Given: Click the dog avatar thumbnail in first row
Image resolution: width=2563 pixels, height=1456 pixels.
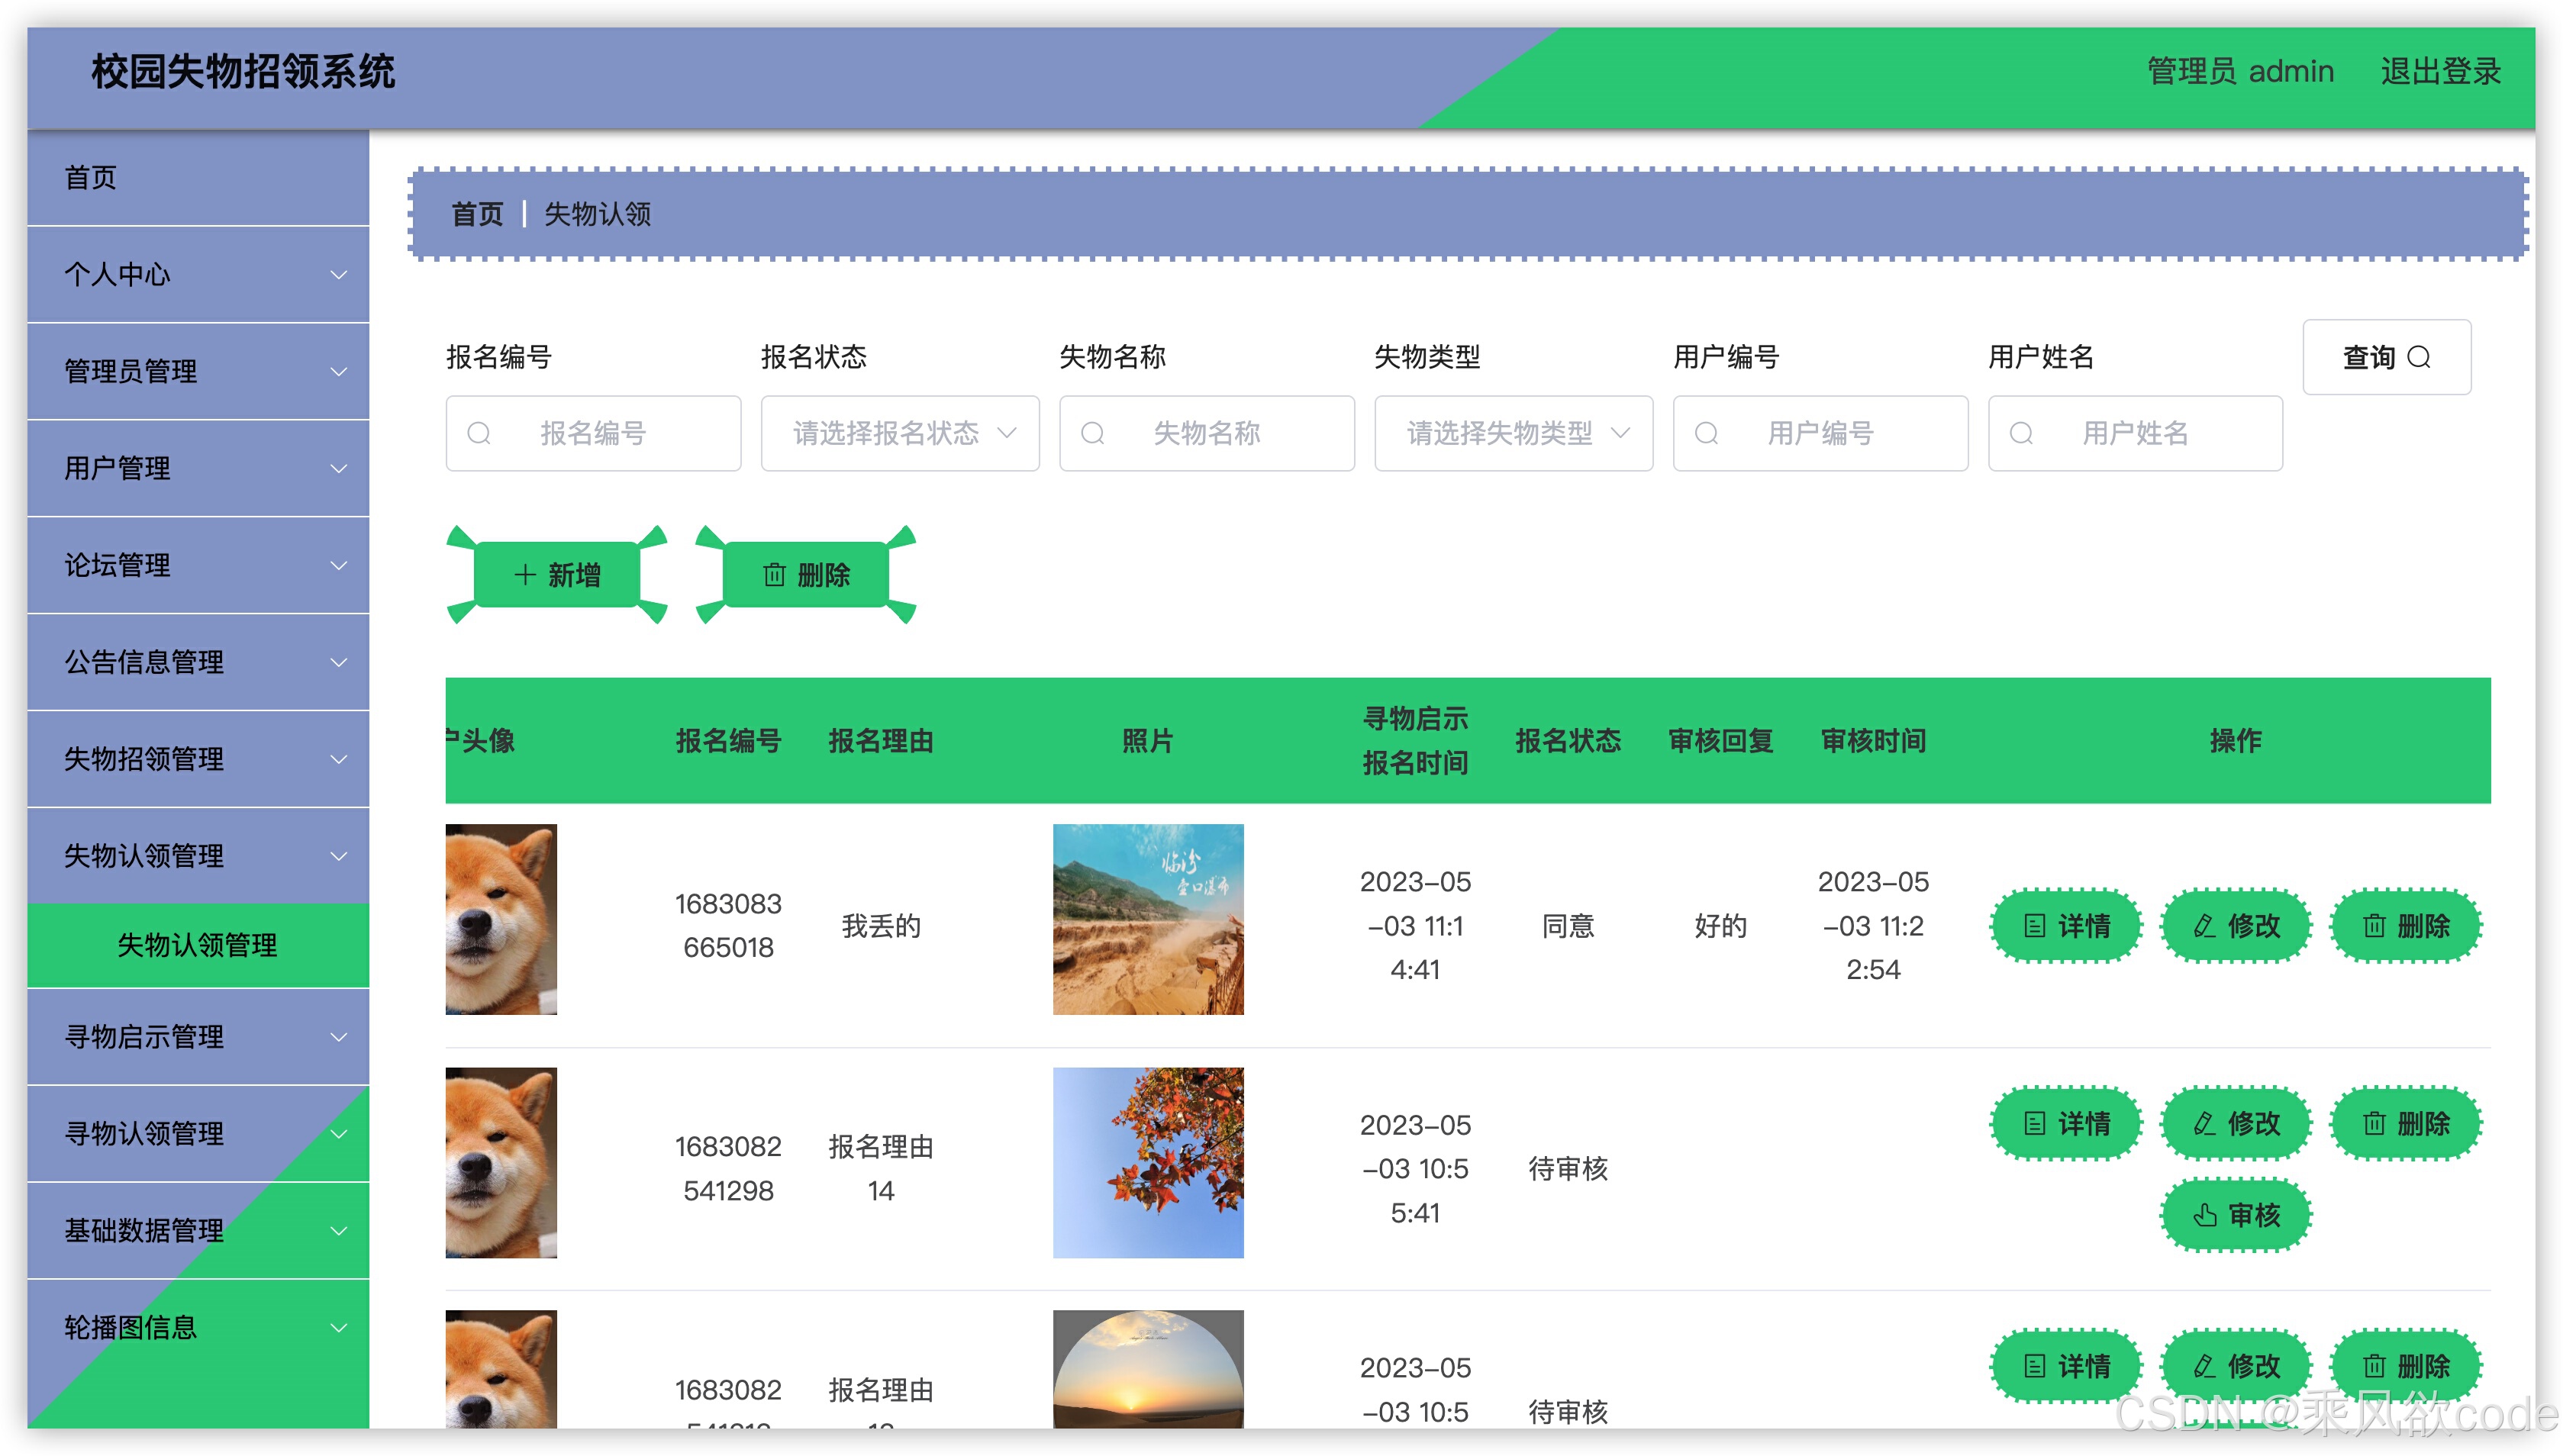Looking at the screenshot, I should coord(499,922).
